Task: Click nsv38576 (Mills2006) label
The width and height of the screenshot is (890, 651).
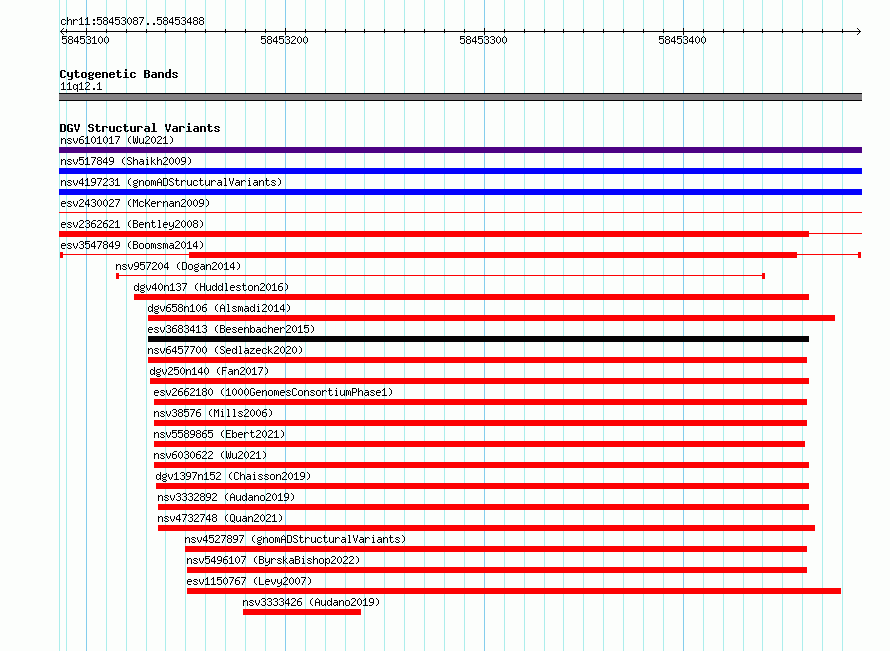Action: point(213,413)
